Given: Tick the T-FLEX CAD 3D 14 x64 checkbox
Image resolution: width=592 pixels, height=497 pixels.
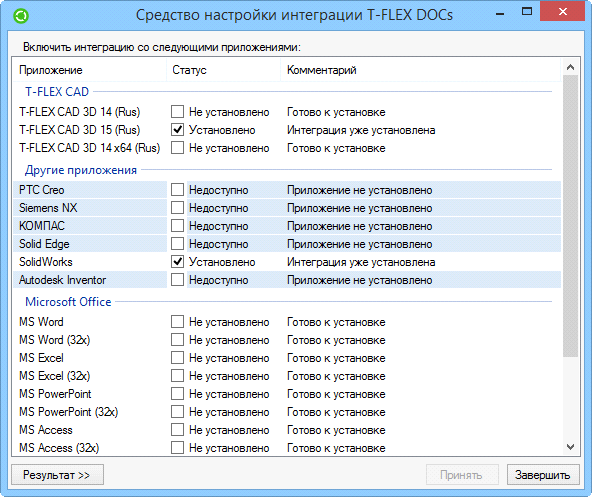Looking at the screenshot, I should point(177,148).
